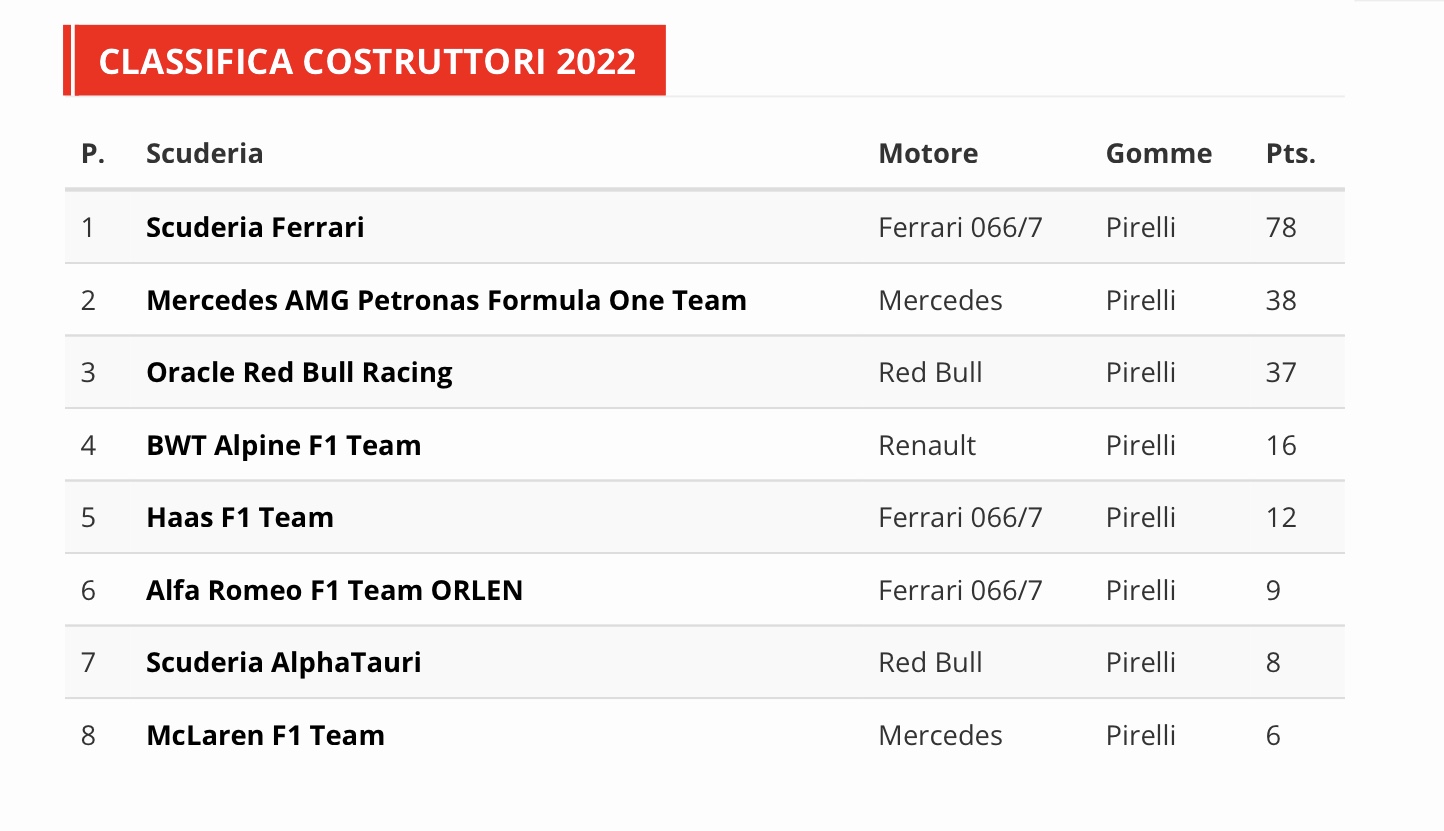Select Red Bull engine in AlphaTauri row
The image size is (1444, 831).
[930, 662]
